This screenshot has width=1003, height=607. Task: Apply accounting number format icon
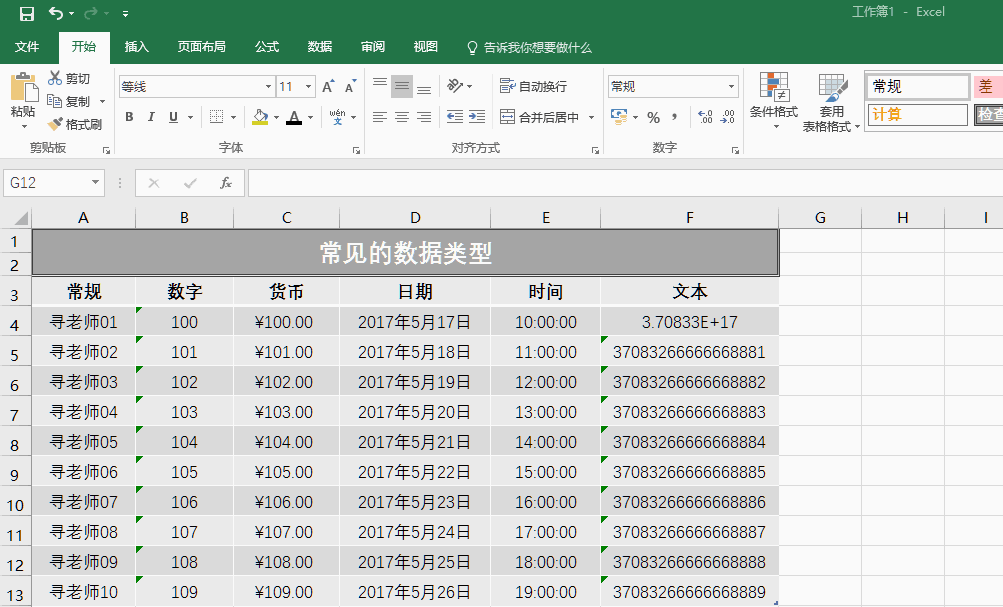tap(619, 116)
